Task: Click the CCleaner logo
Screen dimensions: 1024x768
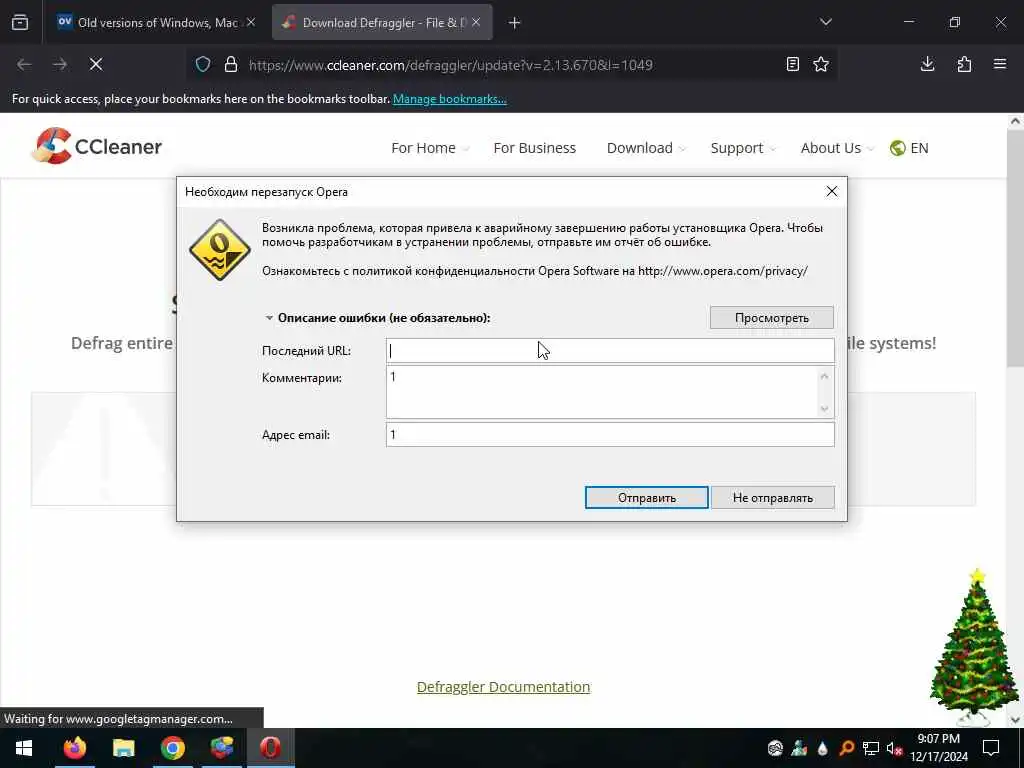Action: tap(97, 146)
